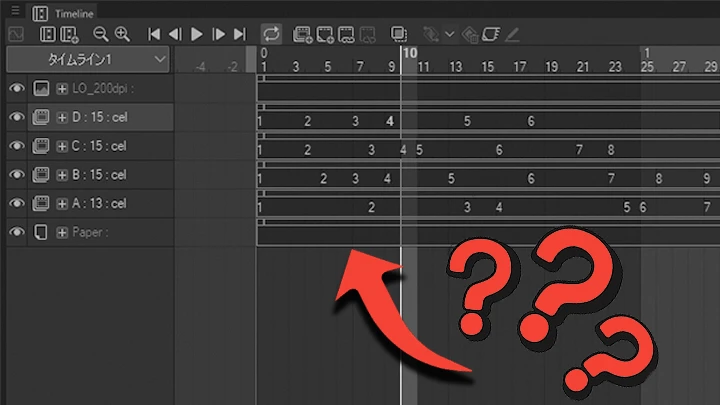Play the animation

pos(197,34)
